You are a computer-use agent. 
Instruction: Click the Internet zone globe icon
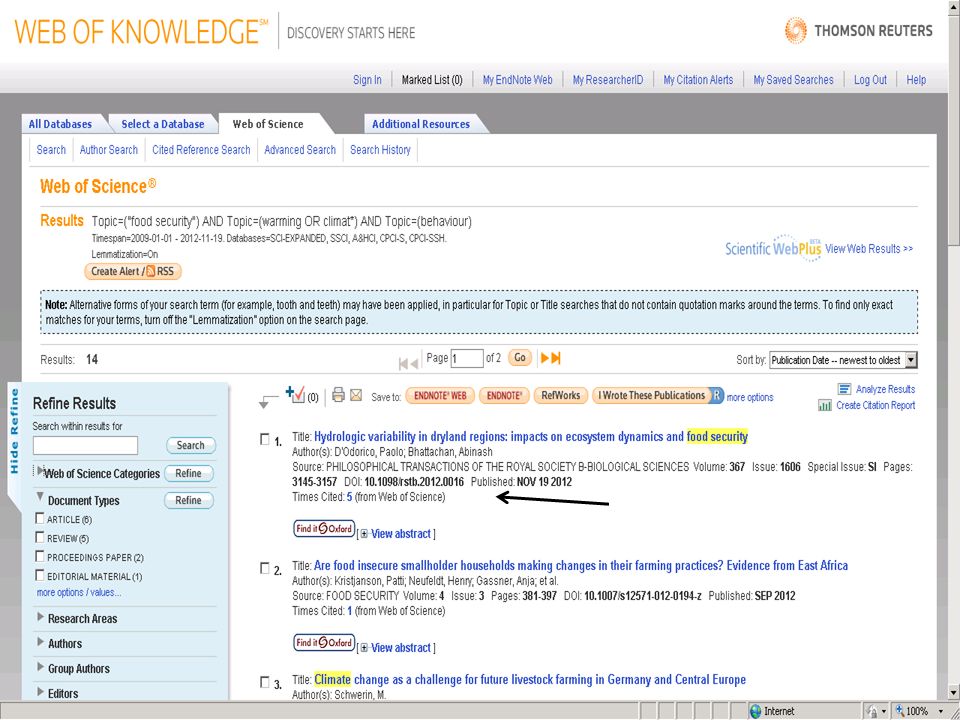(756, 711)
